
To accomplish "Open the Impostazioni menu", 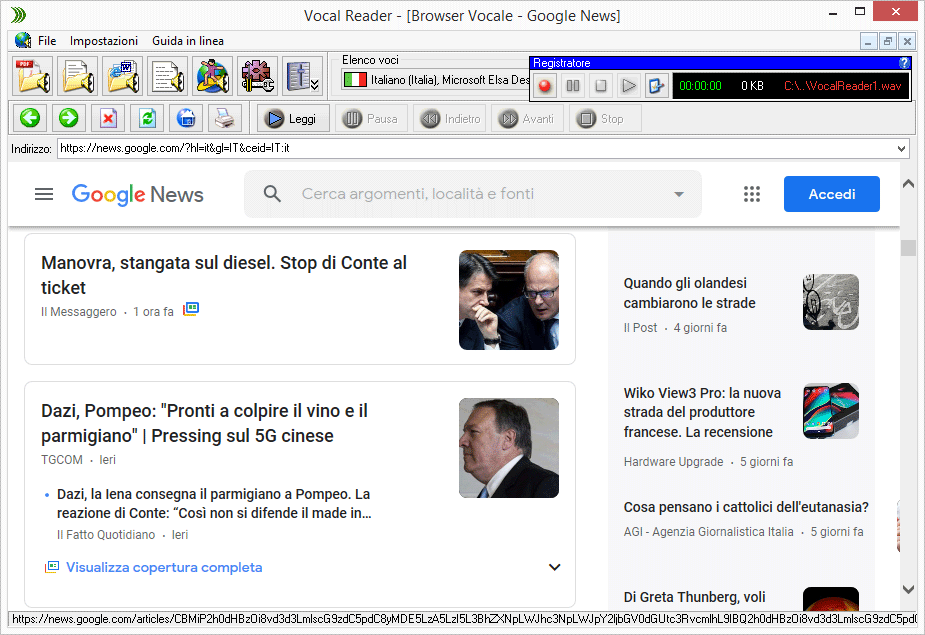I will (x=104, y=41).
